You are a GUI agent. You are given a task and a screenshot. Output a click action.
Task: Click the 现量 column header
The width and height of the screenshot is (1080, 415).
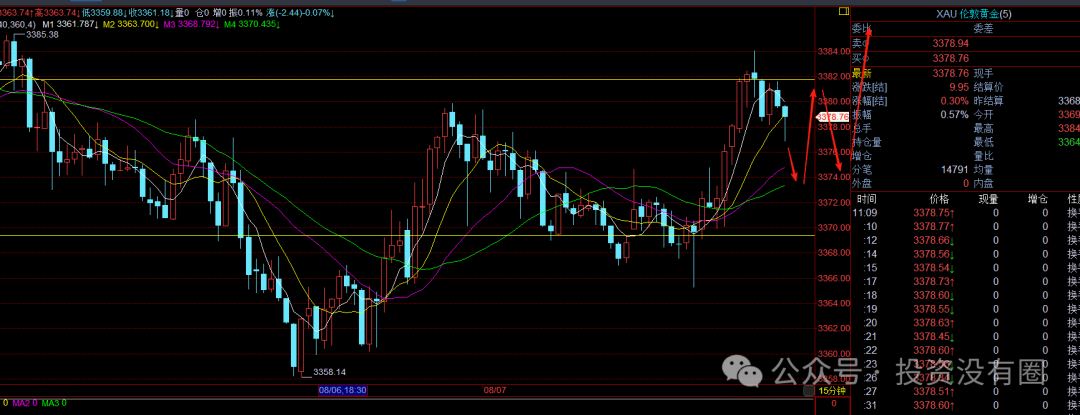pos(989,199)
